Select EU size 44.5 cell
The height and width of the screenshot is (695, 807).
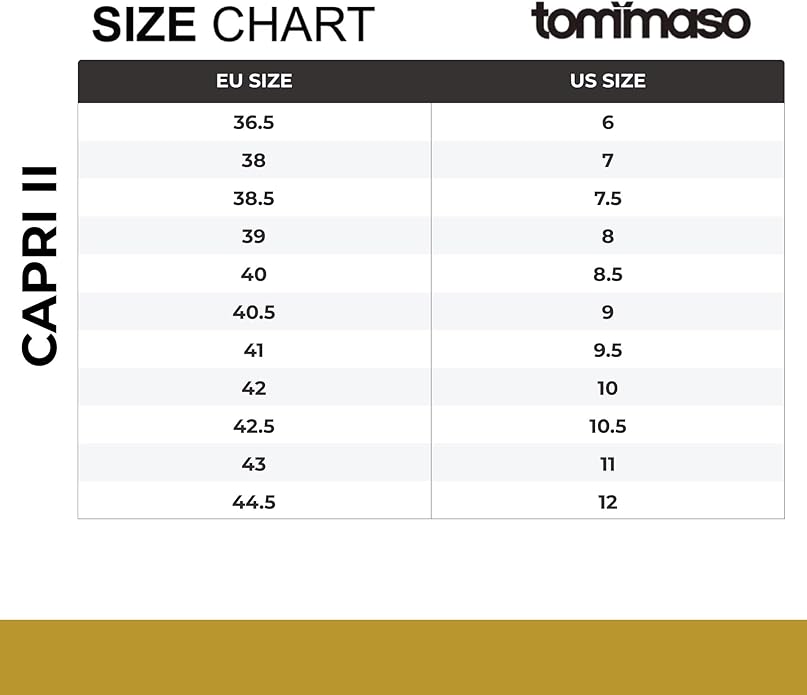coord(254,502)
